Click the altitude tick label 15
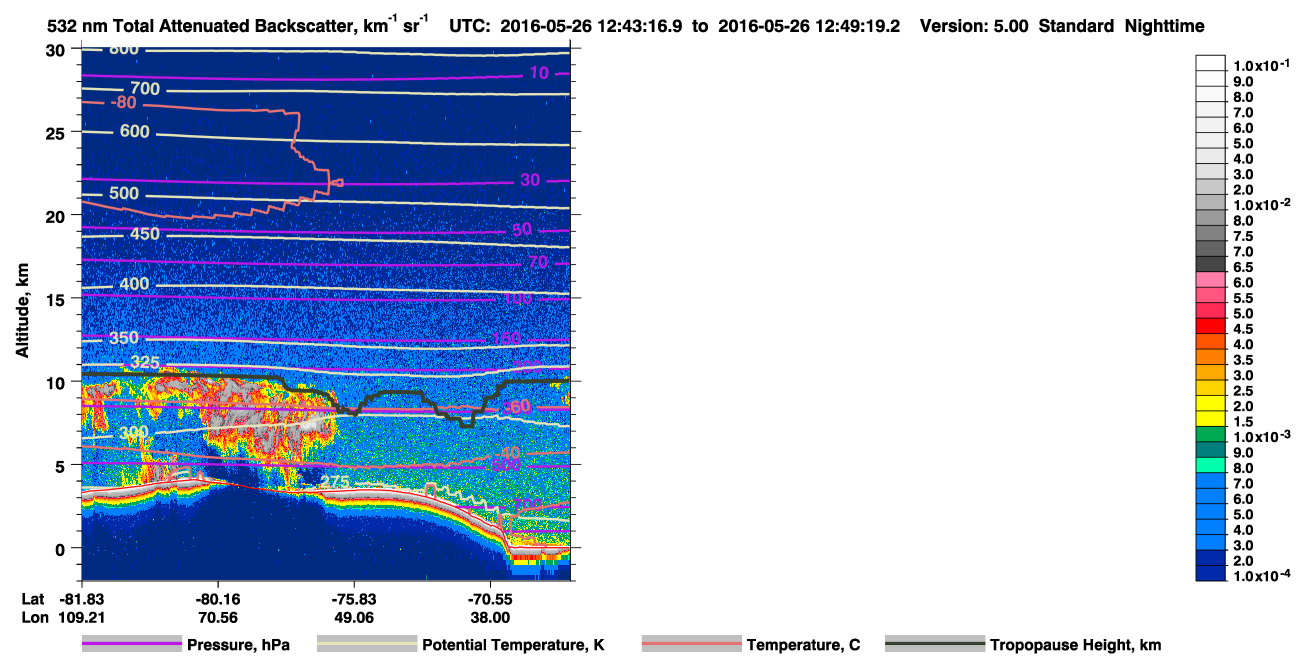 click(57, 299)
